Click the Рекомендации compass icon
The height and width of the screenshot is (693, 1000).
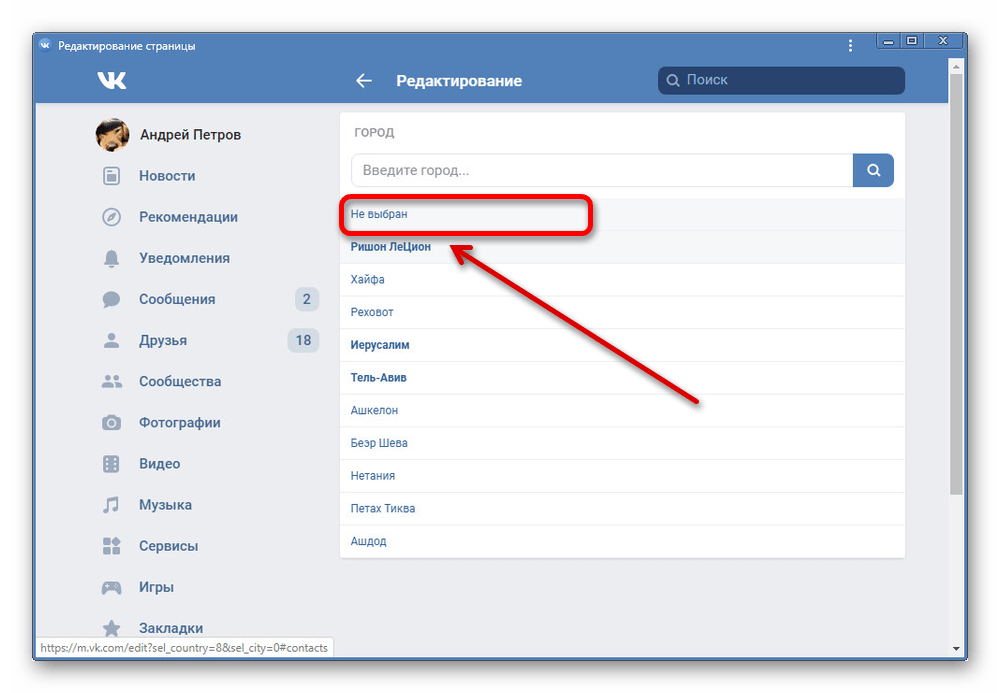[112, 217]
